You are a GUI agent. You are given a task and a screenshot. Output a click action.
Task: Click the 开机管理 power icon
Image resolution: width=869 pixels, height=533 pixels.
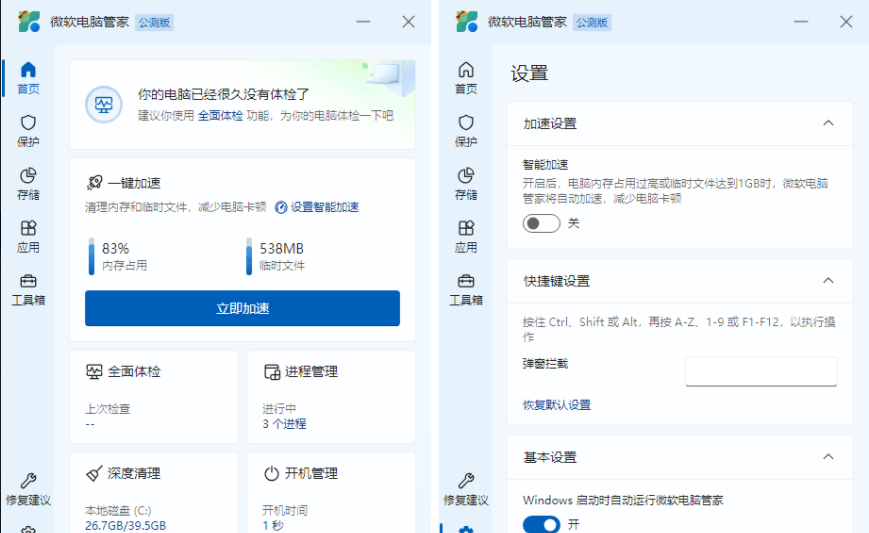tap(271, 474)
